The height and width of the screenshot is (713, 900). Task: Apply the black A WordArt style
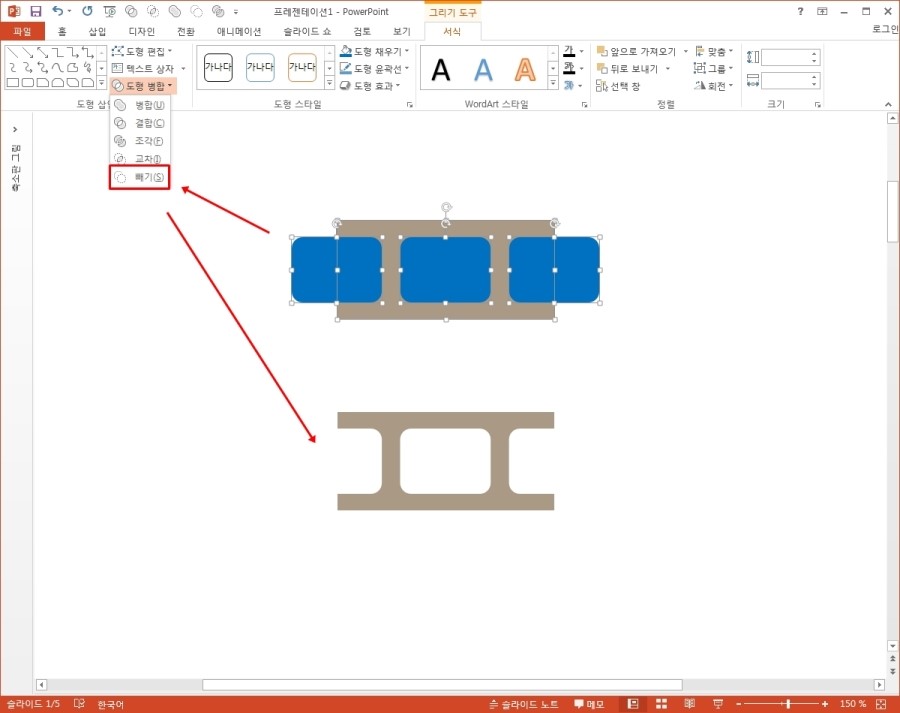(441, 69)
